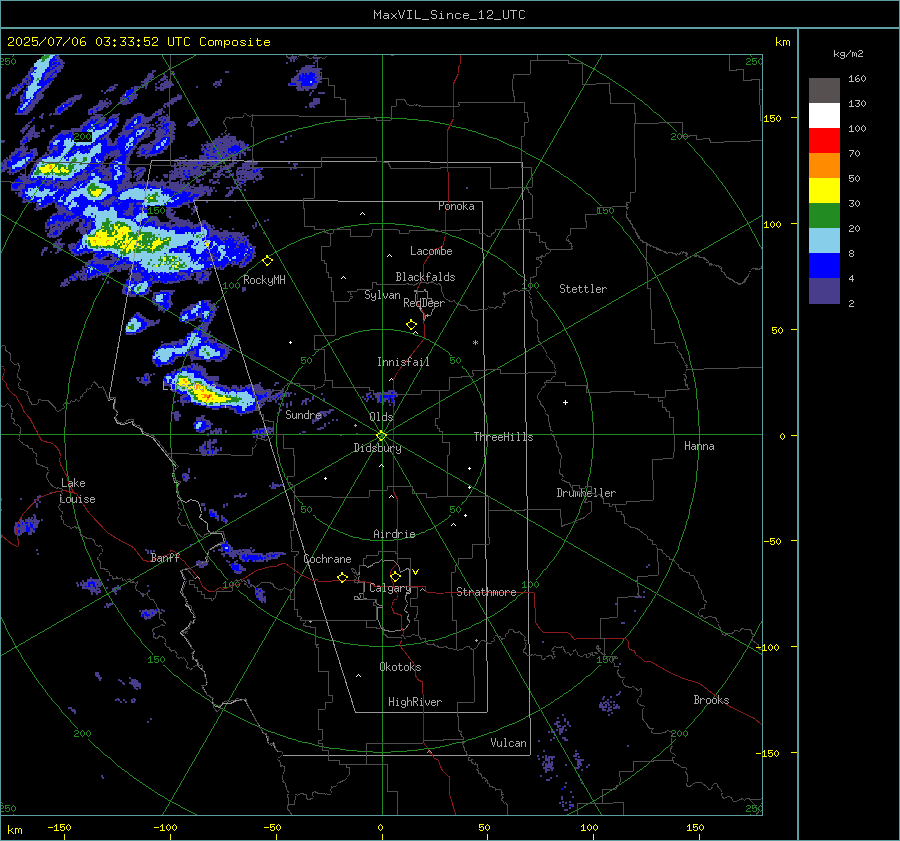The height and width of the screenshot is (841, 900).
Task: Select the light blue 8-20 legend swatch
Action: click(x=824, y=241)
